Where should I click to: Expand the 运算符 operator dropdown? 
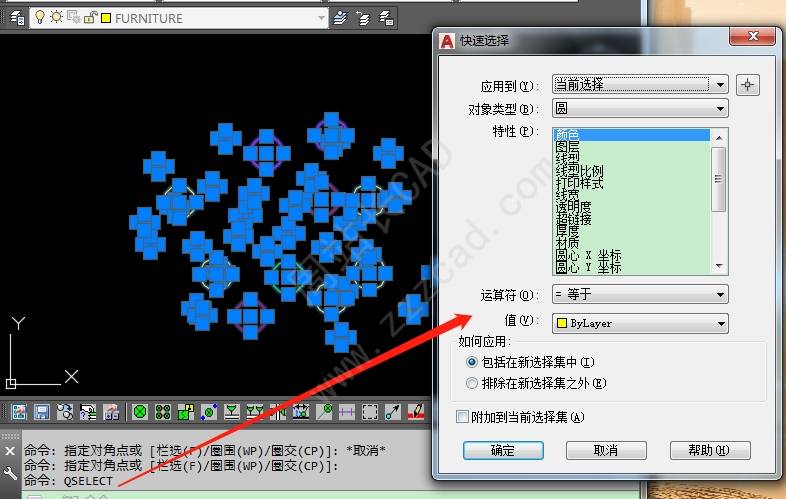(x=640, y=295)
